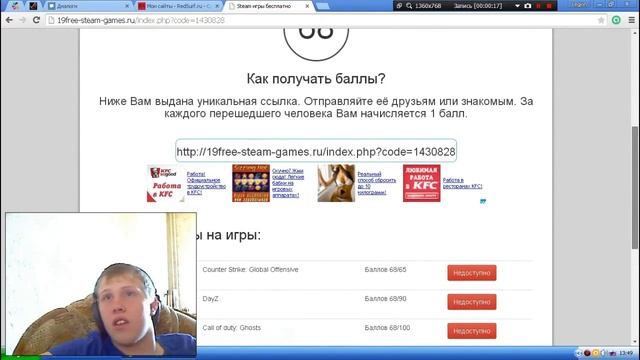Viewport: 640px width, 360px height.
Task: Bookmark this page with the star icon
Action: click(x=601, y=20)
